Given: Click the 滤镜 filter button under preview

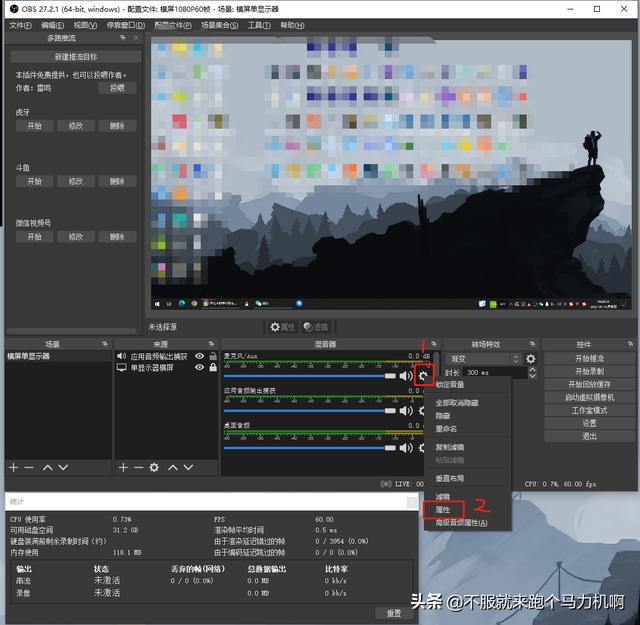Looking at the screenshot, I should point(315,327).
